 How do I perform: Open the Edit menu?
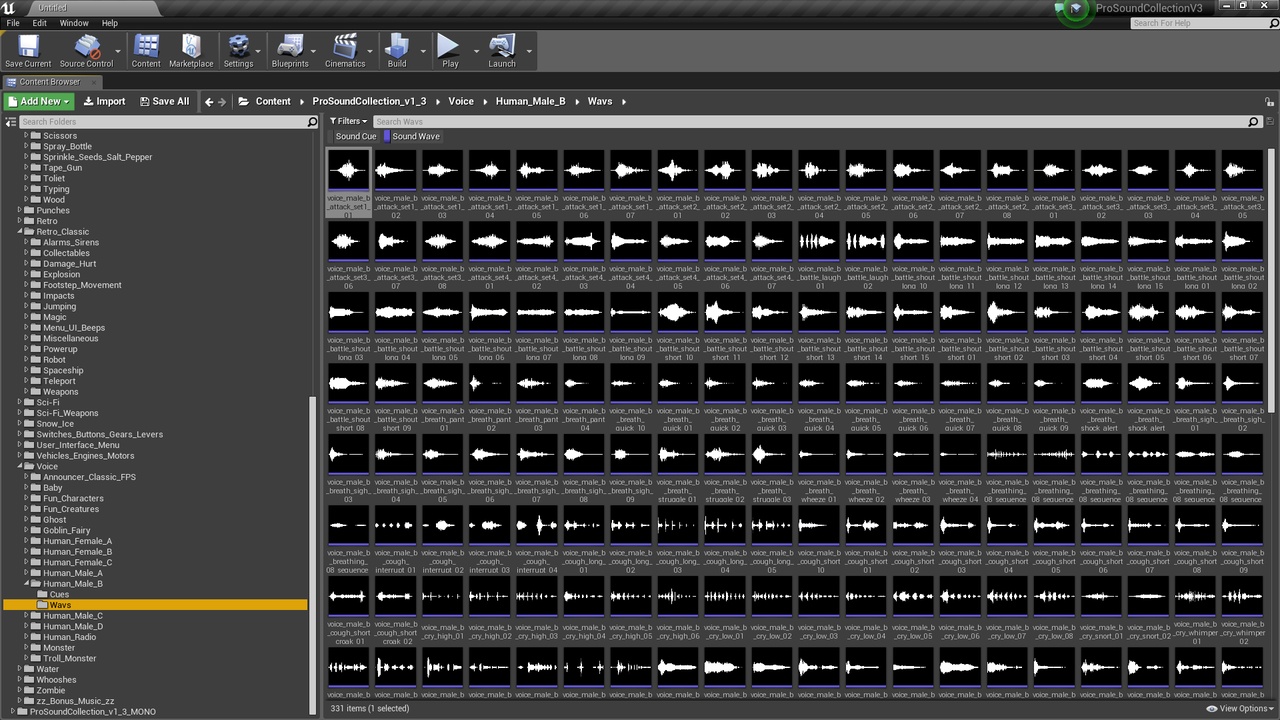tap(39, 23)
